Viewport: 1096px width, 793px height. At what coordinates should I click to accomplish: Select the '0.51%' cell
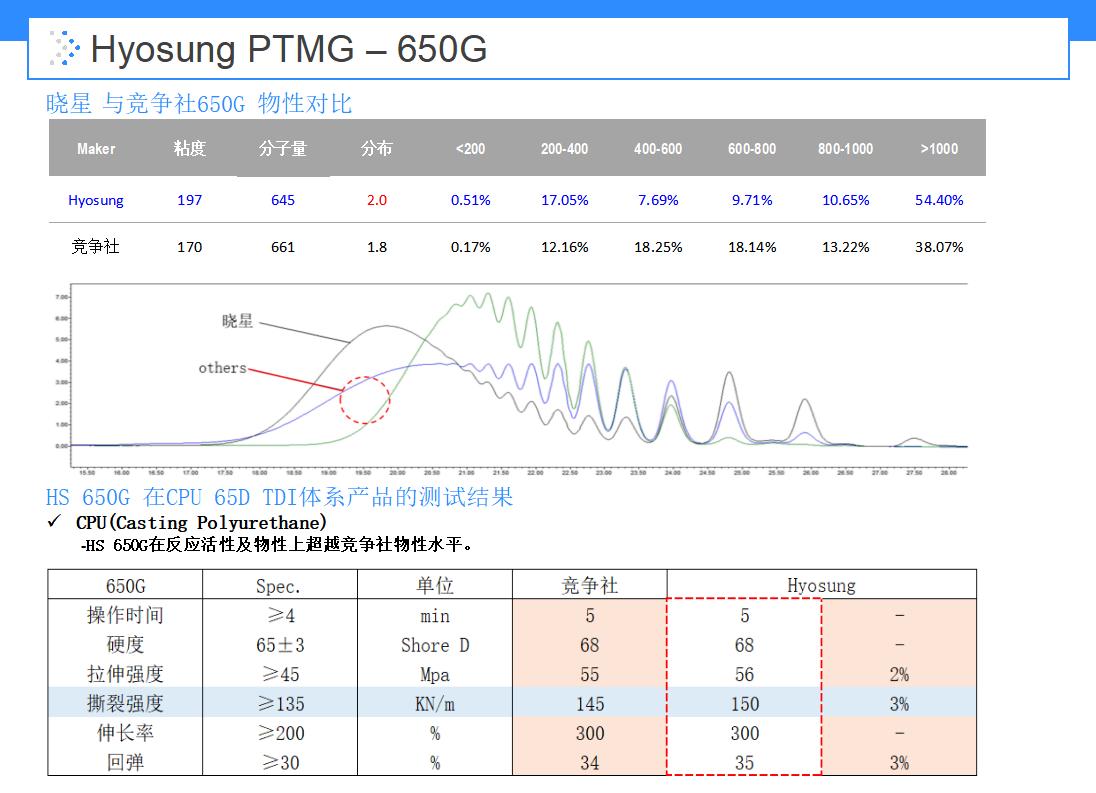[470, 200]
